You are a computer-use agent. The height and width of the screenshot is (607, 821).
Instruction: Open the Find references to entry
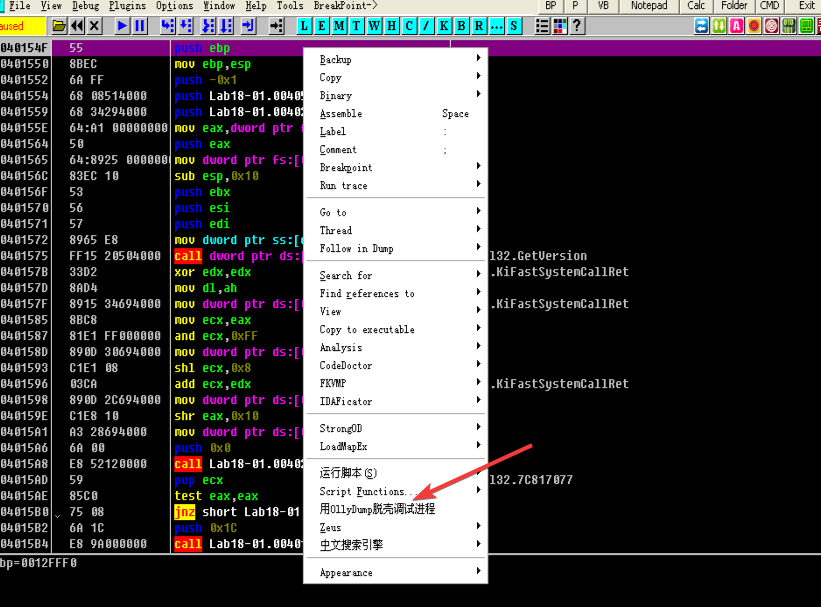[x=396, y=293]
